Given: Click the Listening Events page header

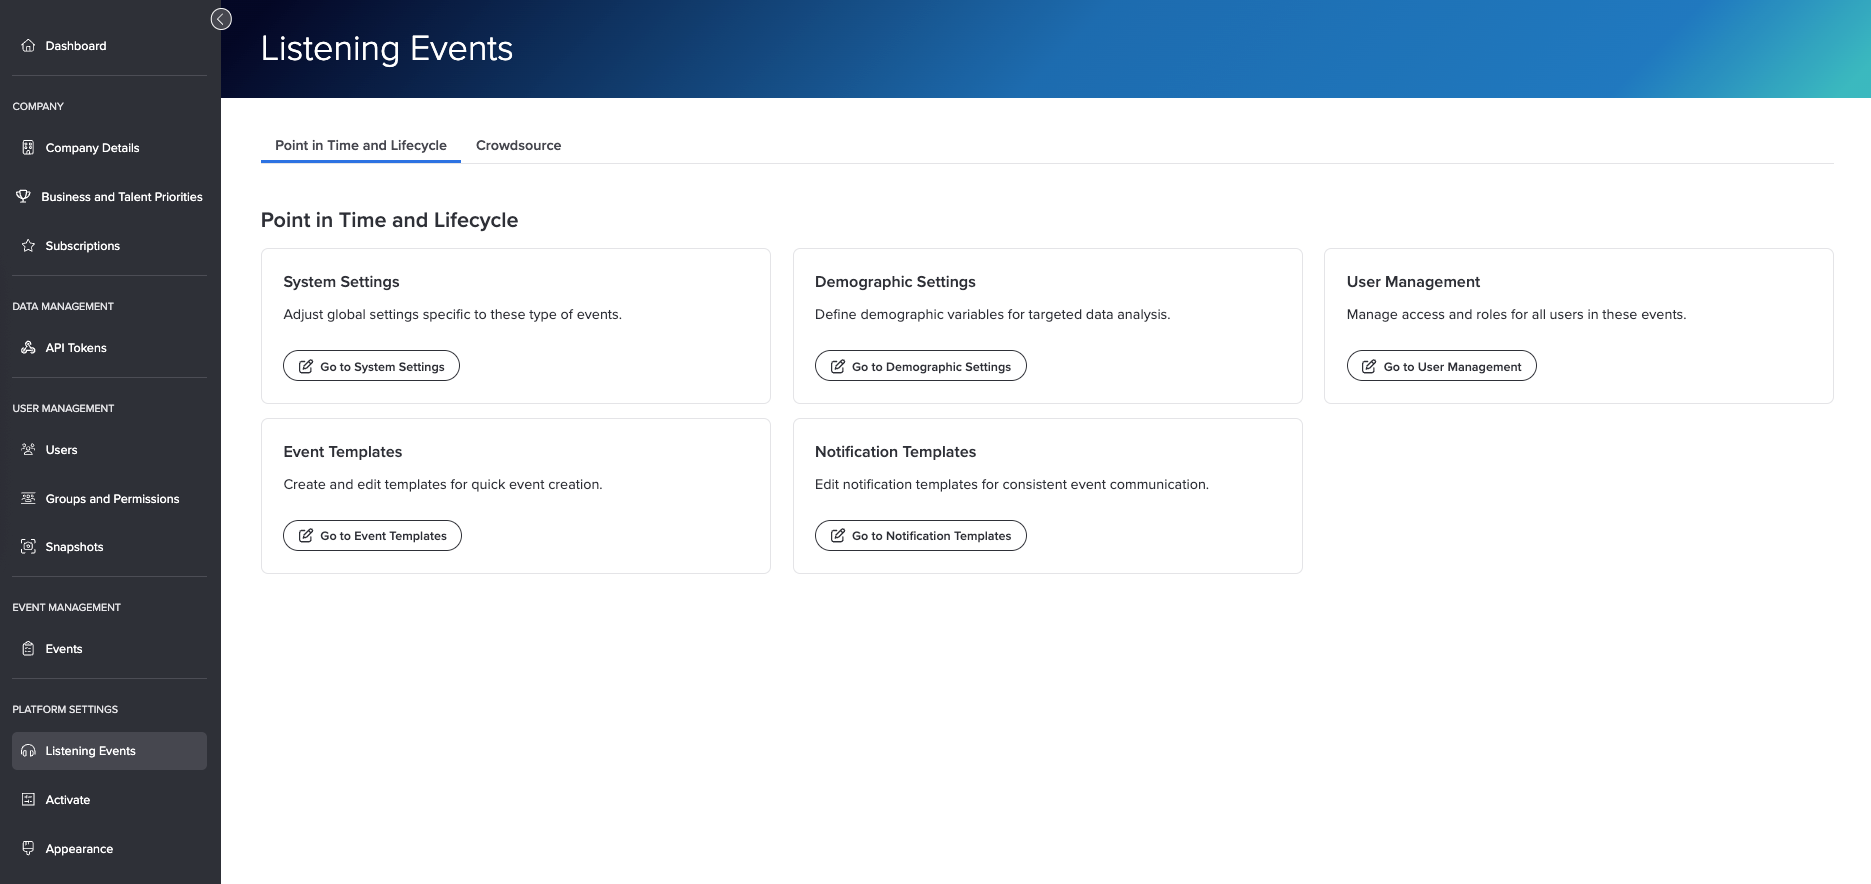Looking at the screenshot, I should coord(387,49).
